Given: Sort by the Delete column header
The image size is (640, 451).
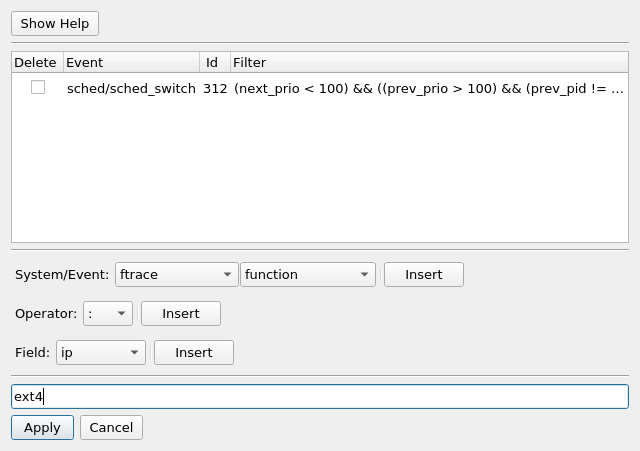Looking at the screenshot, I should click(x=38, y=62).
